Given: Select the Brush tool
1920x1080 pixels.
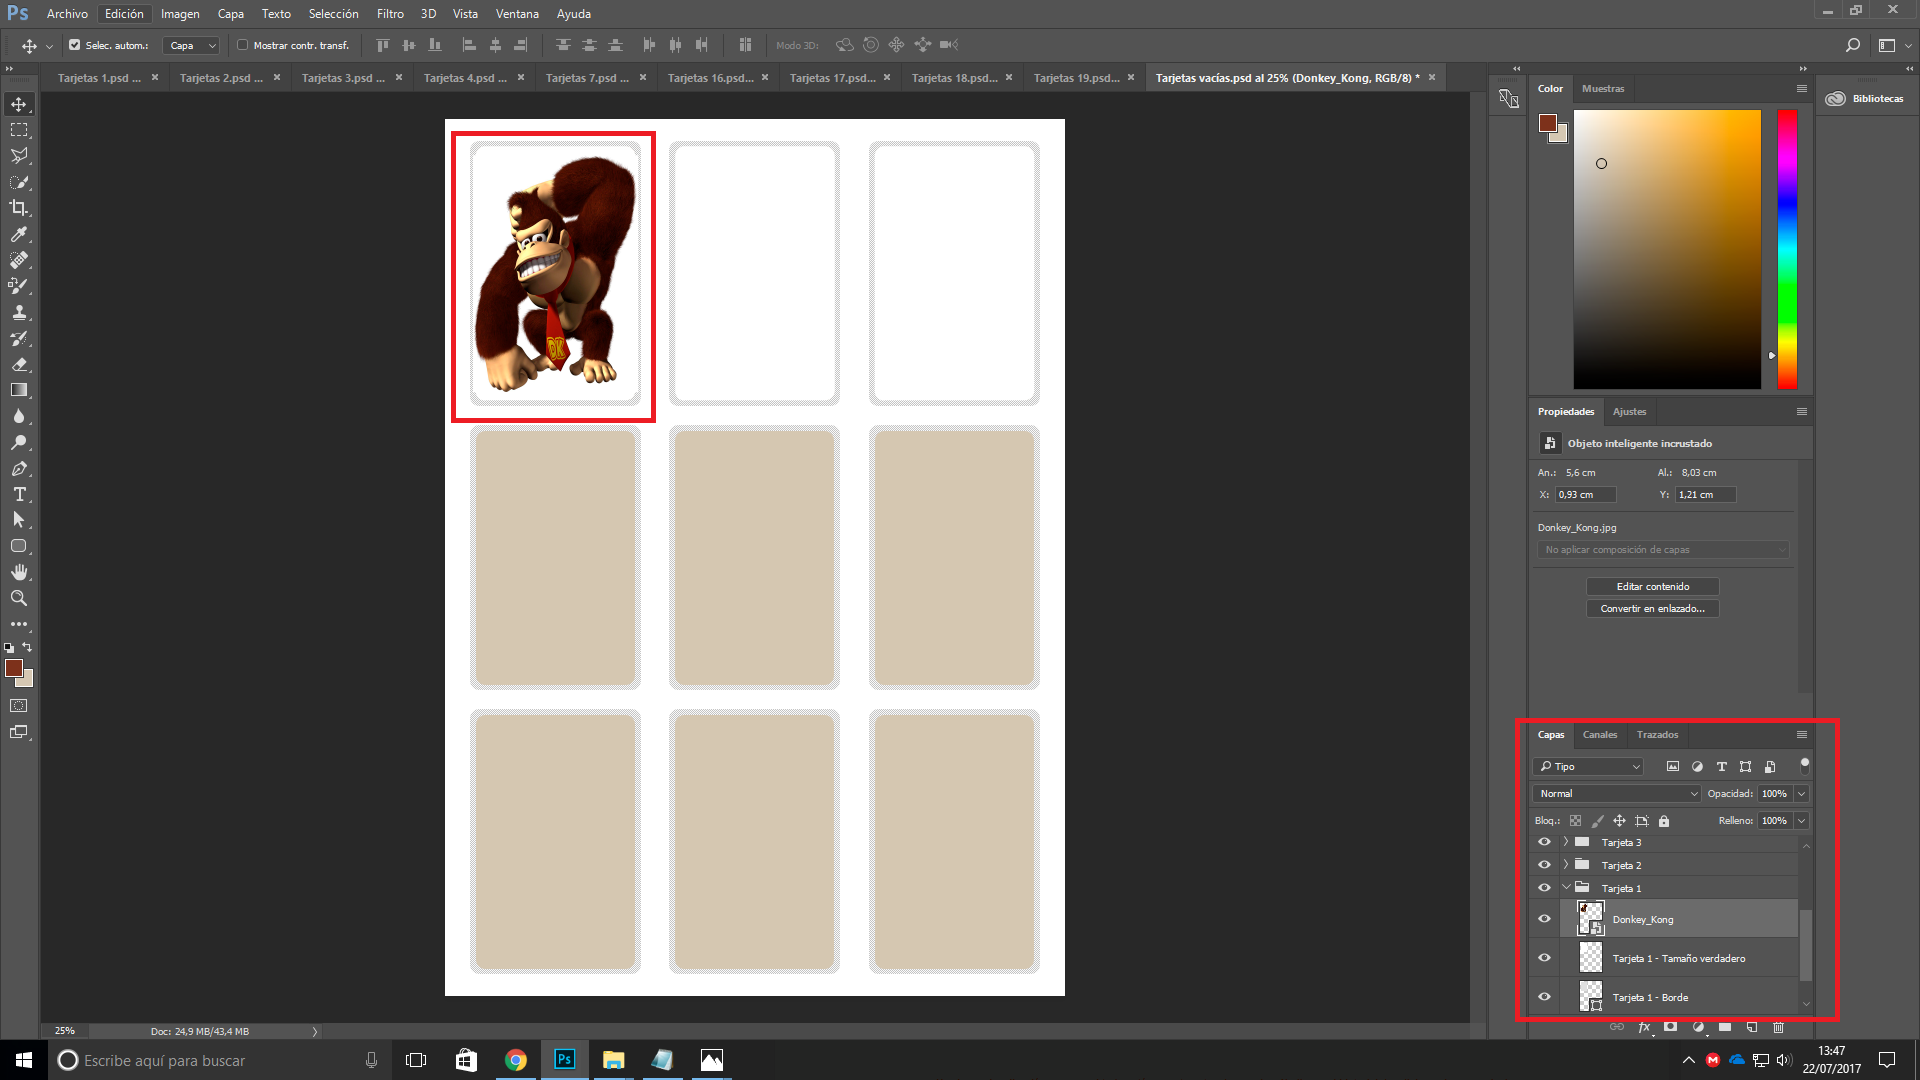Looking at the screenshot, I should click(19, 286).
